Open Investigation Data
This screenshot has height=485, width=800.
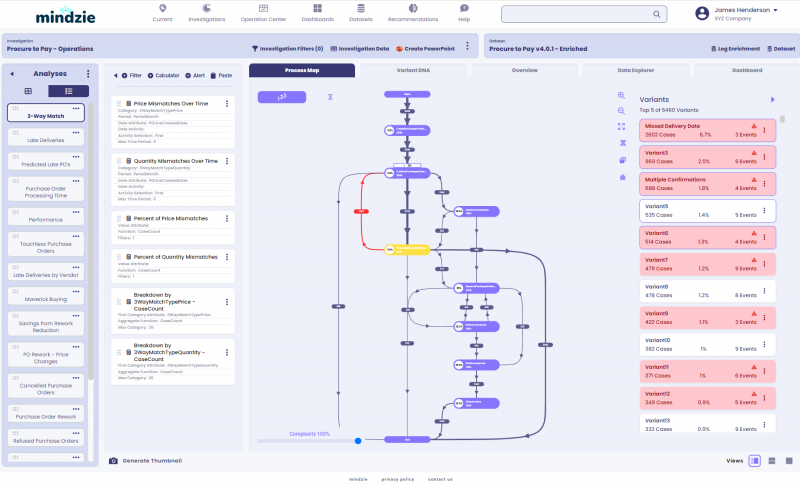point(360,49)
